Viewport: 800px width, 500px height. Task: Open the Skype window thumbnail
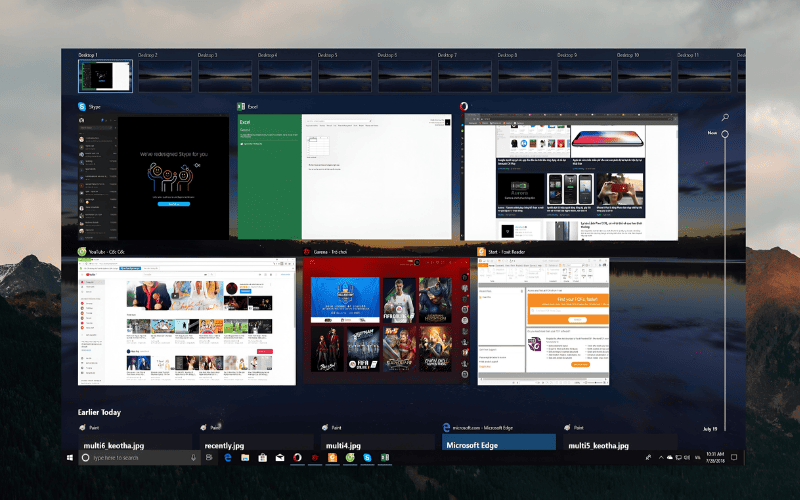tap(153, 177)
